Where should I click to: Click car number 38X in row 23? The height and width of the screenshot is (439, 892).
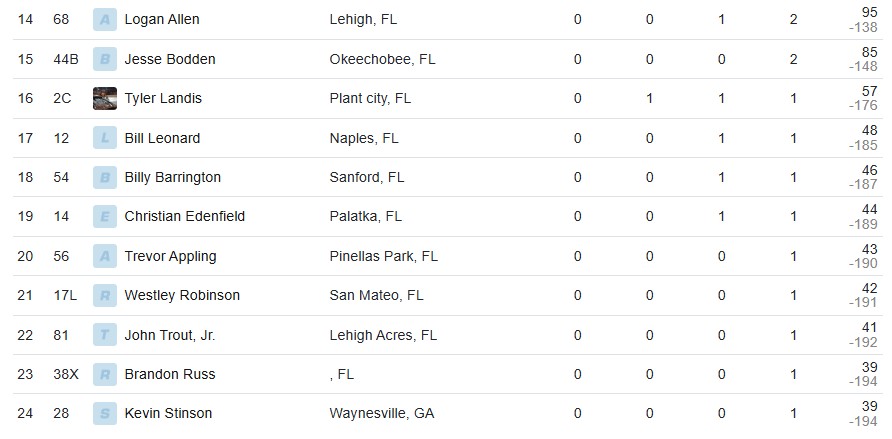click(x=65, y=374)
